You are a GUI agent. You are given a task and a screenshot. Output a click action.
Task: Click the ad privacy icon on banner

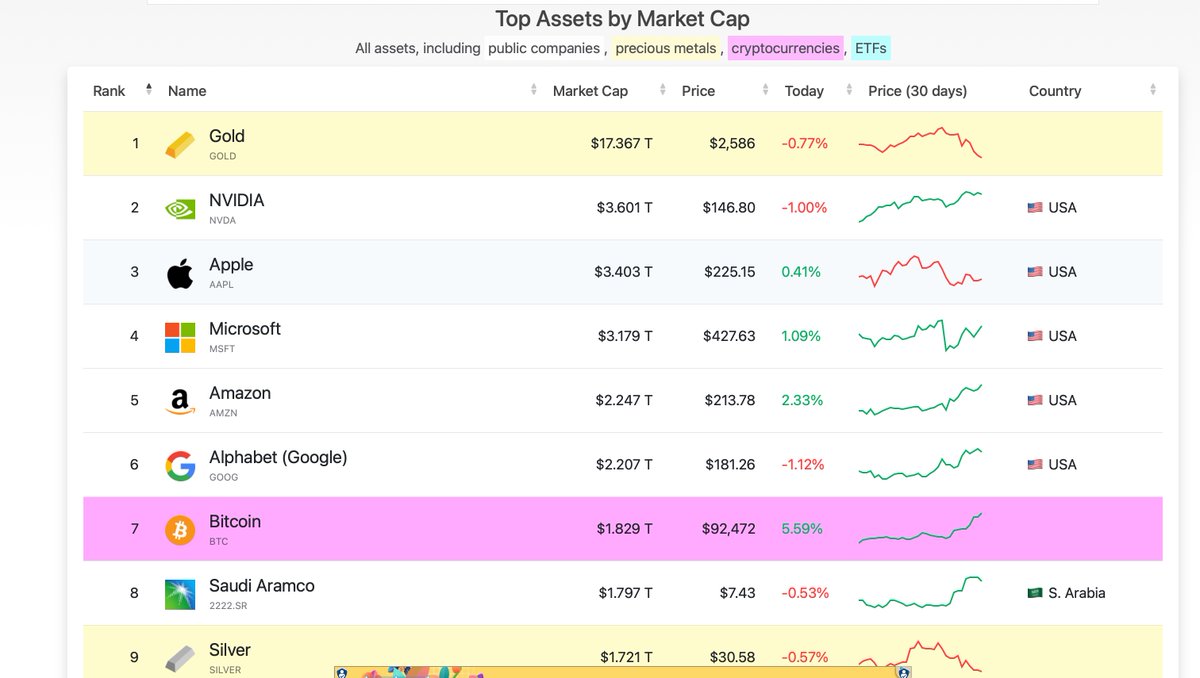click(x=906, y=671)
